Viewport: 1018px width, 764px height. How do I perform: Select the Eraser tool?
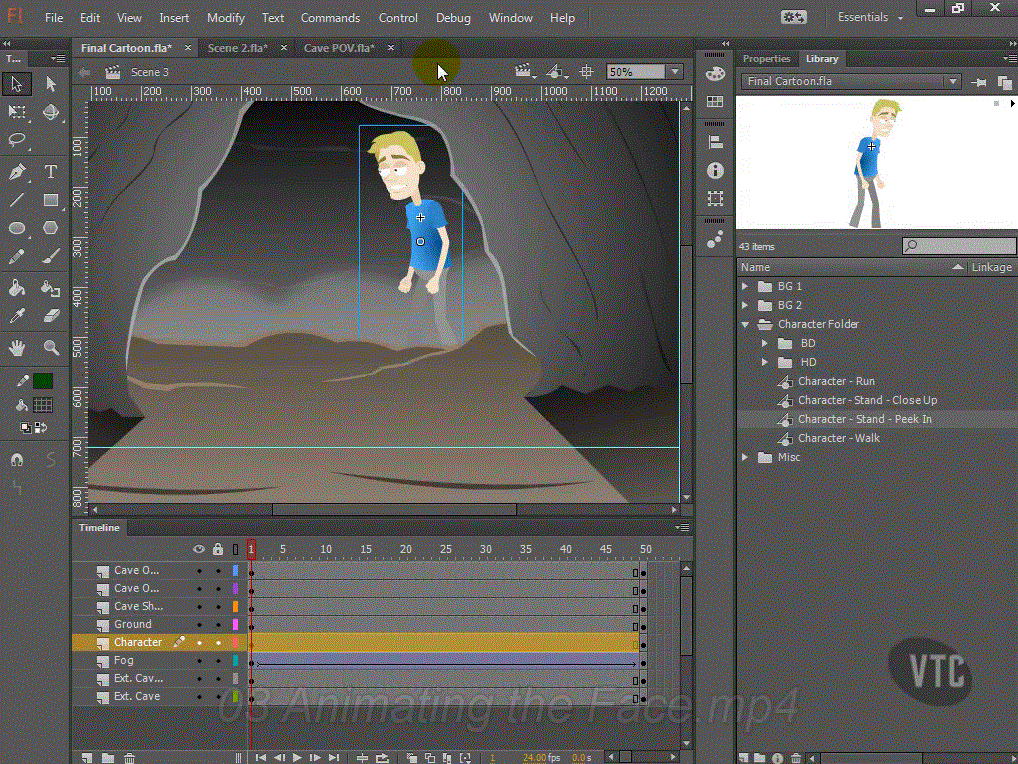[x=51, y=316]
